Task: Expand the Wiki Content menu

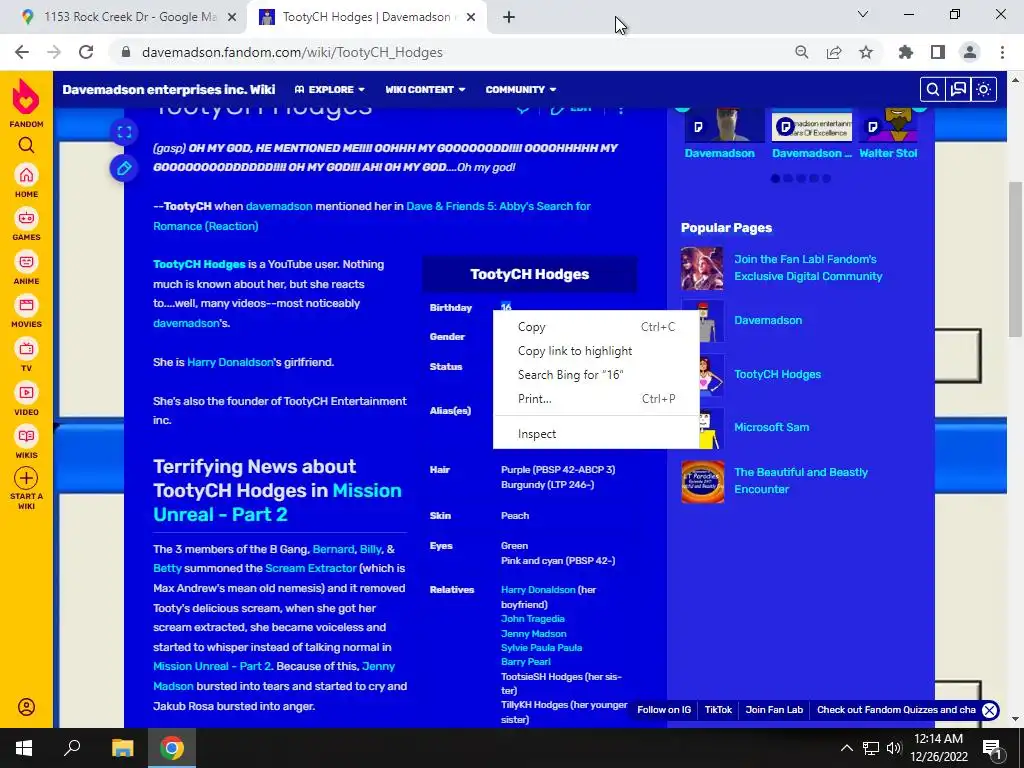Action: tap(425, 89)
